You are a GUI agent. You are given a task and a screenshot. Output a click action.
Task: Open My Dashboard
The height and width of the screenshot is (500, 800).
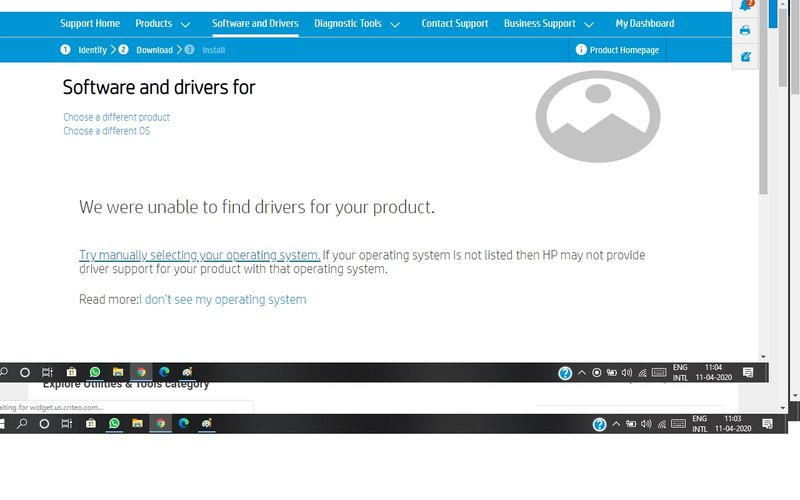[x=644, y=23]
